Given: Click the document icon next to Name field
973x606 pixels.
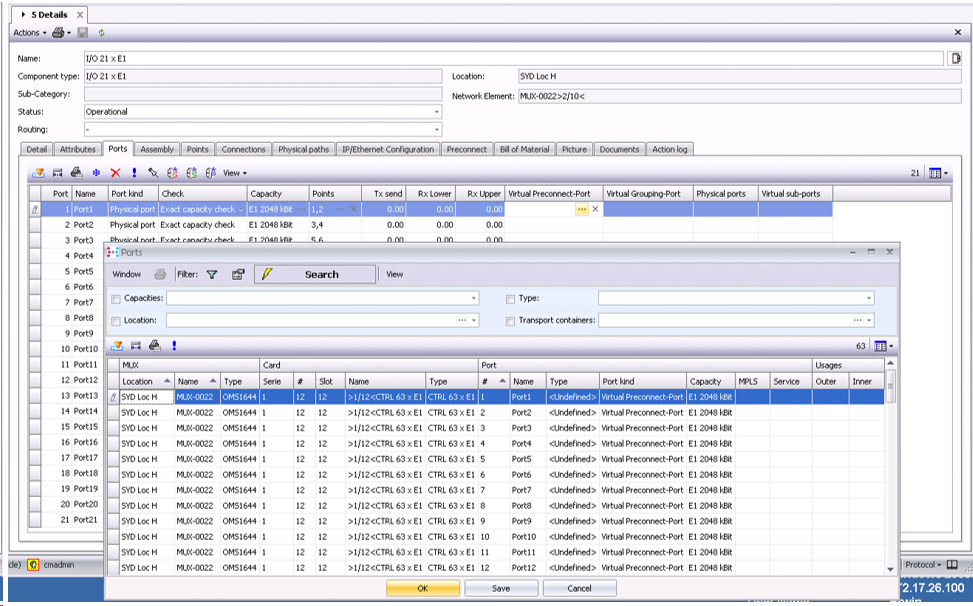Looking at the screenshot, I should pos(956,58).
